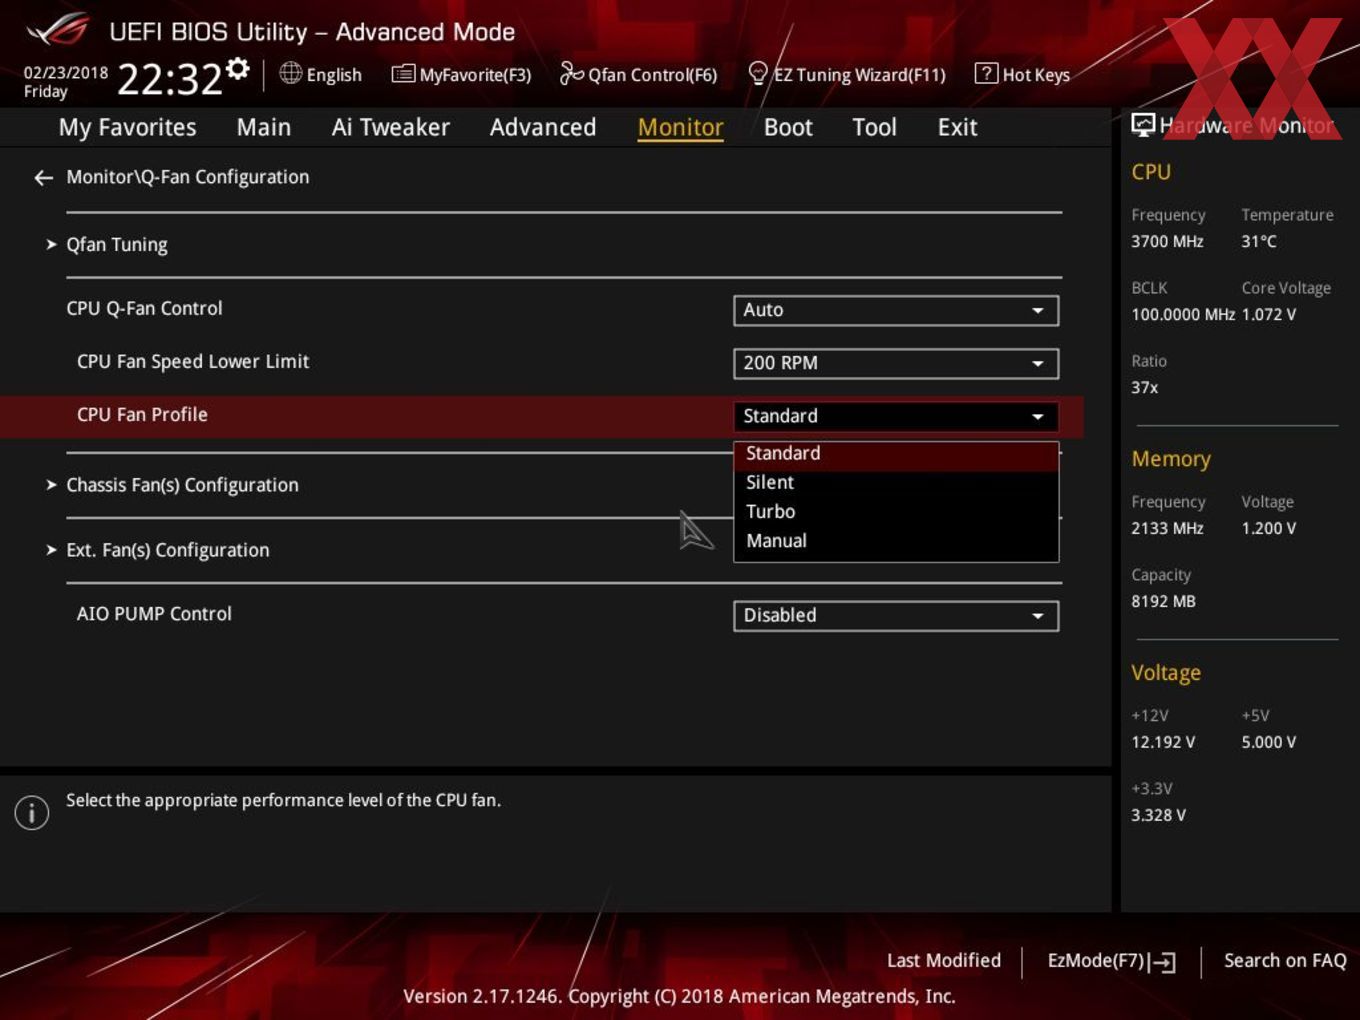Image resolution: width=1360 pixels, height=1020 pixels.
Task: Click MyFavorite(F3) button
Action: [x=461, y=74]
